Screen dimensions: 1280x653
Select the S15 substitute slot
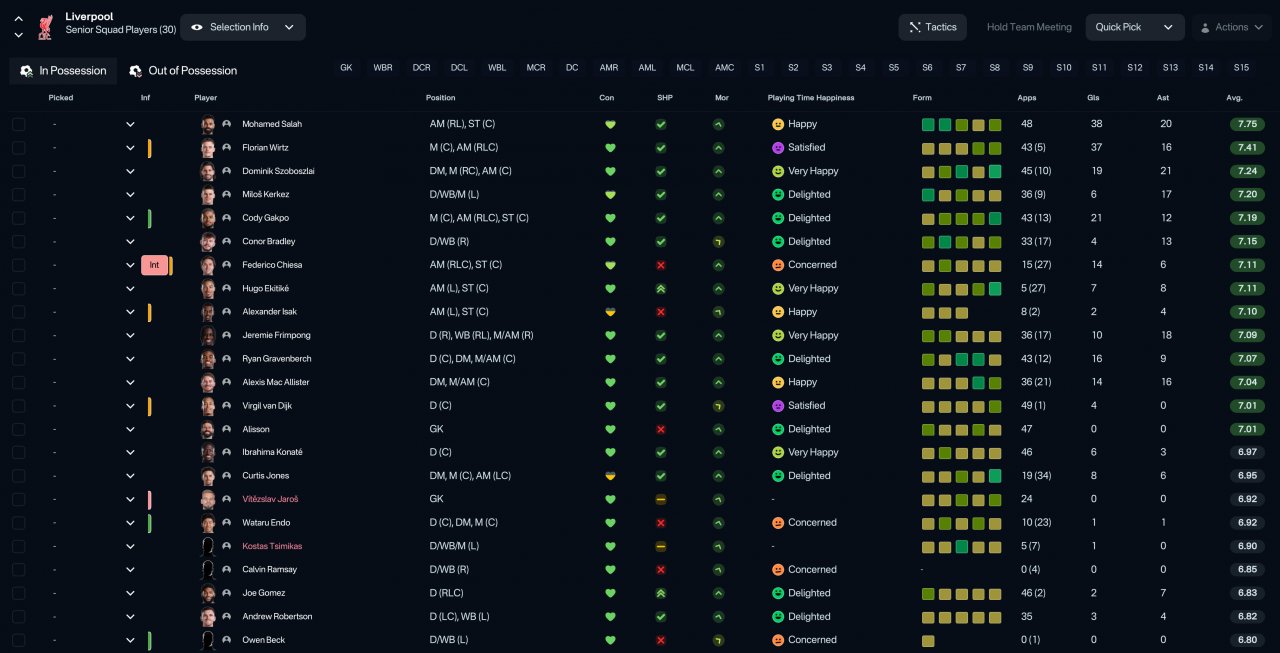click(x=1241, y=68)
